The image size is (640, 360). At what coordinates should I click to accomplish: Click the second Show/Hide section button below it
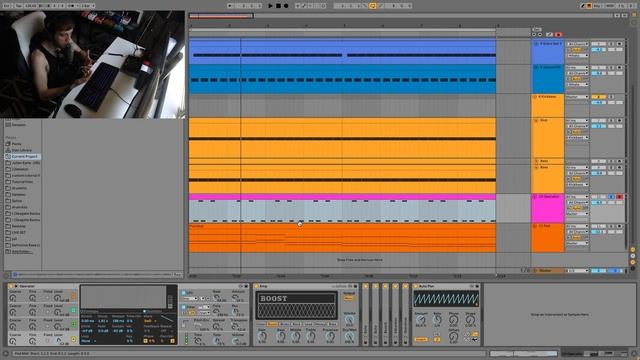633,256
